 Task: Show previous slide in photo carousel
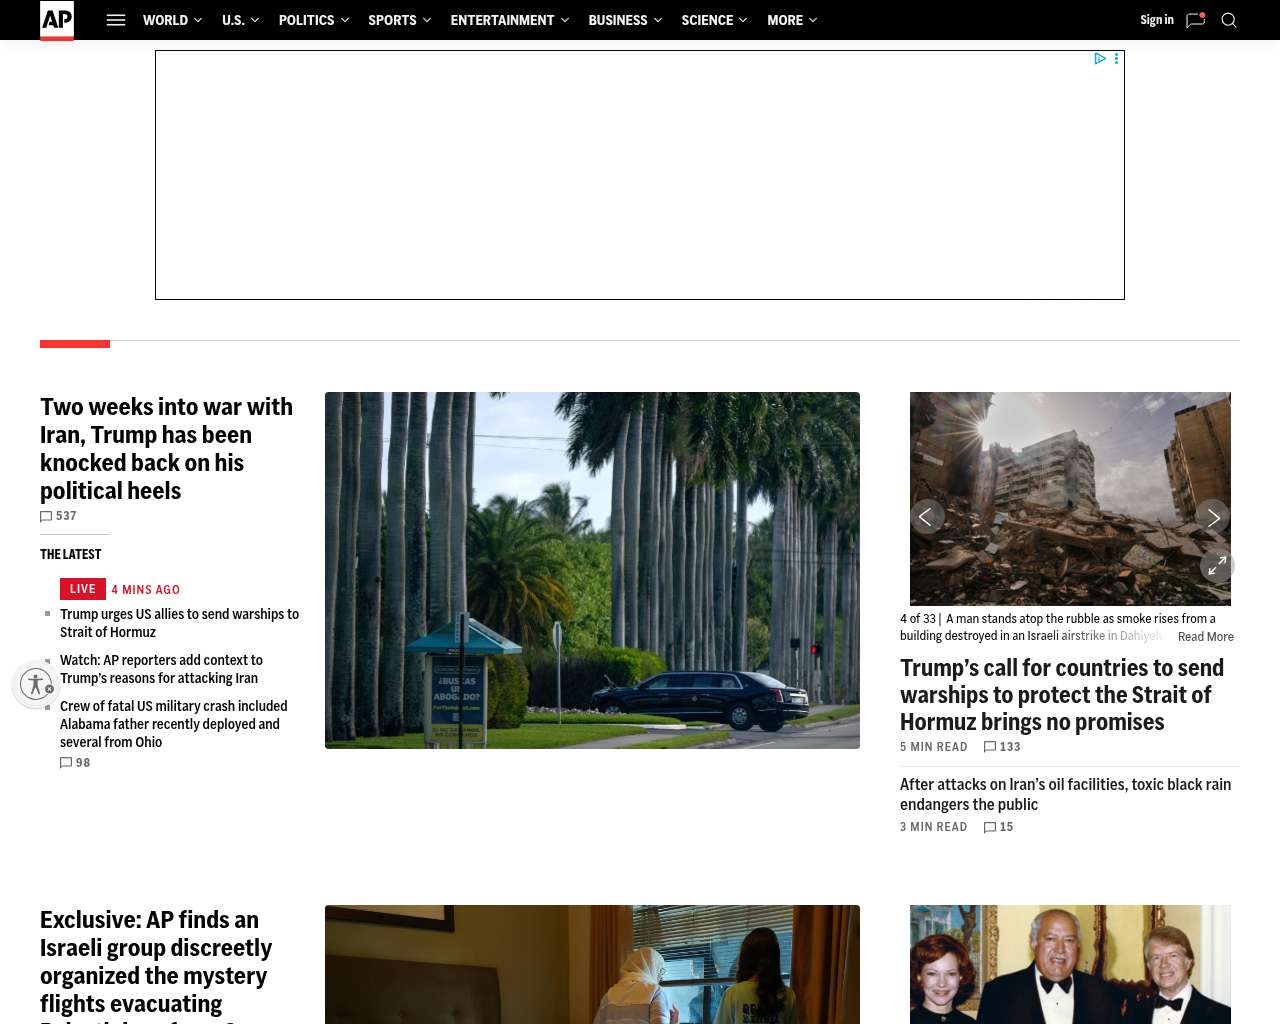point(926,517)
